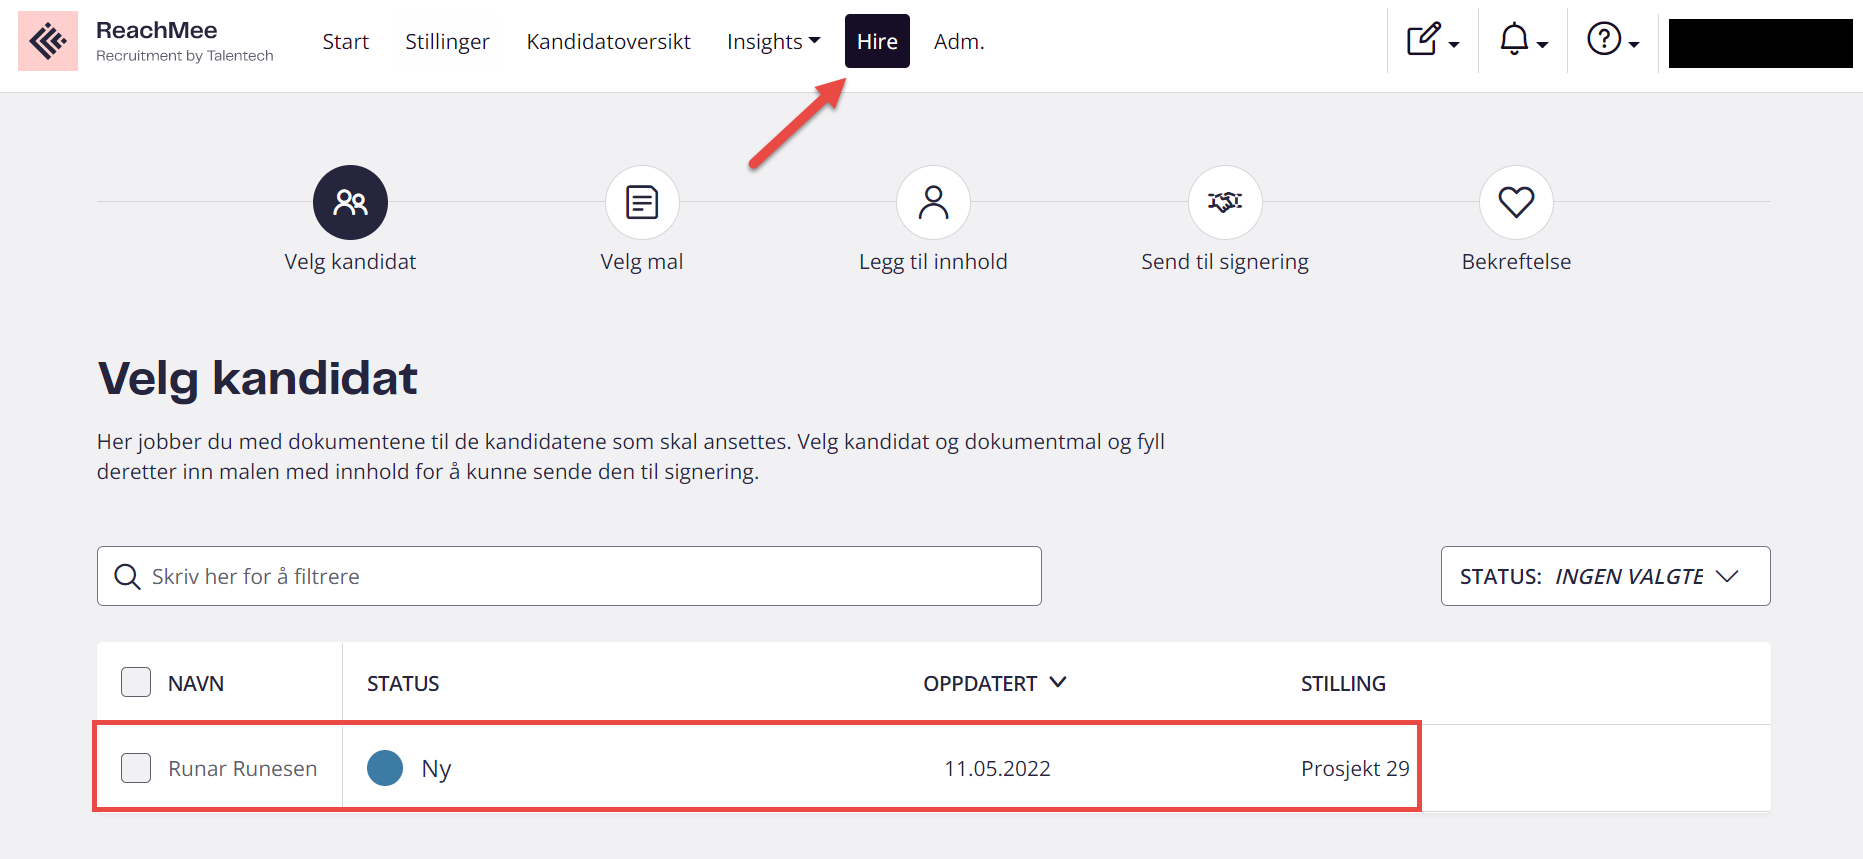Open the Kandidatoversikt menu item
Screen dimensions: 1863x859
(x=608, y=41)
